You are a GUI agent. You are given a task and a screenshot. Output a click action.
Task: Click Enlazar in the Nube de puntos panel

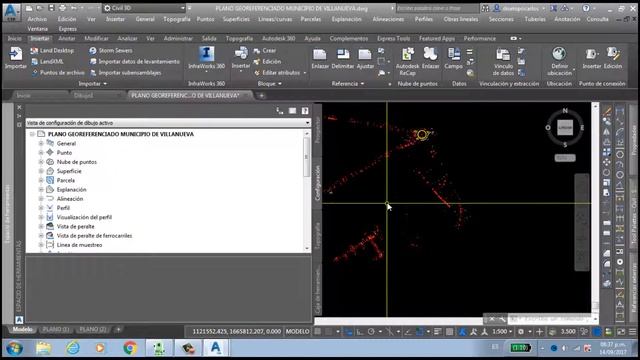point(430,58)
